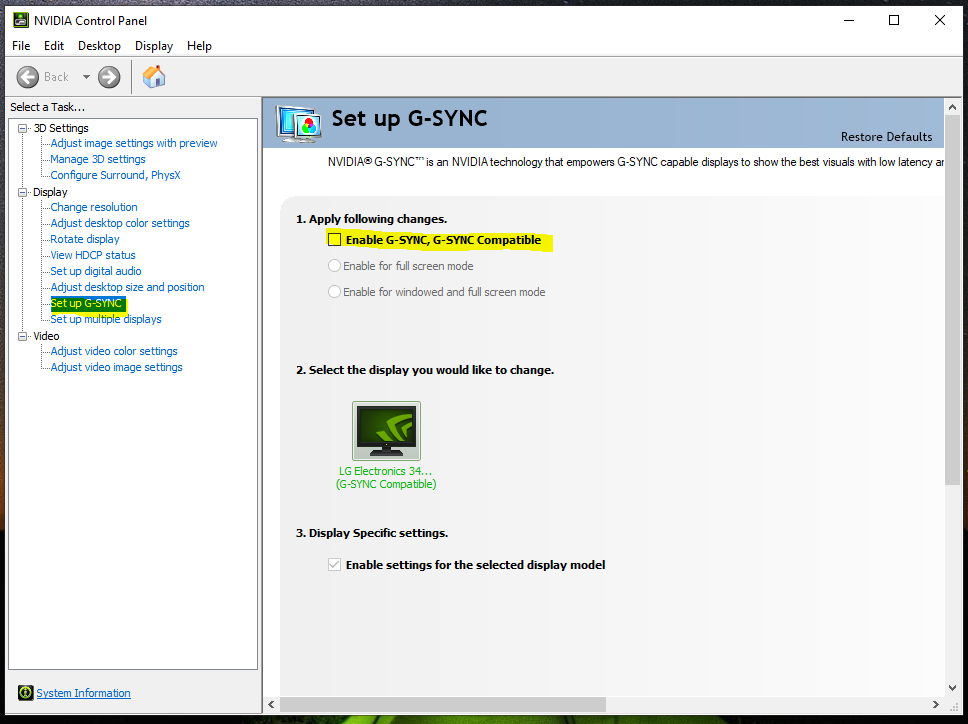Click the Back arrow icon
The width and height of the screenshot is (968, 724).
tap(27, 77)
